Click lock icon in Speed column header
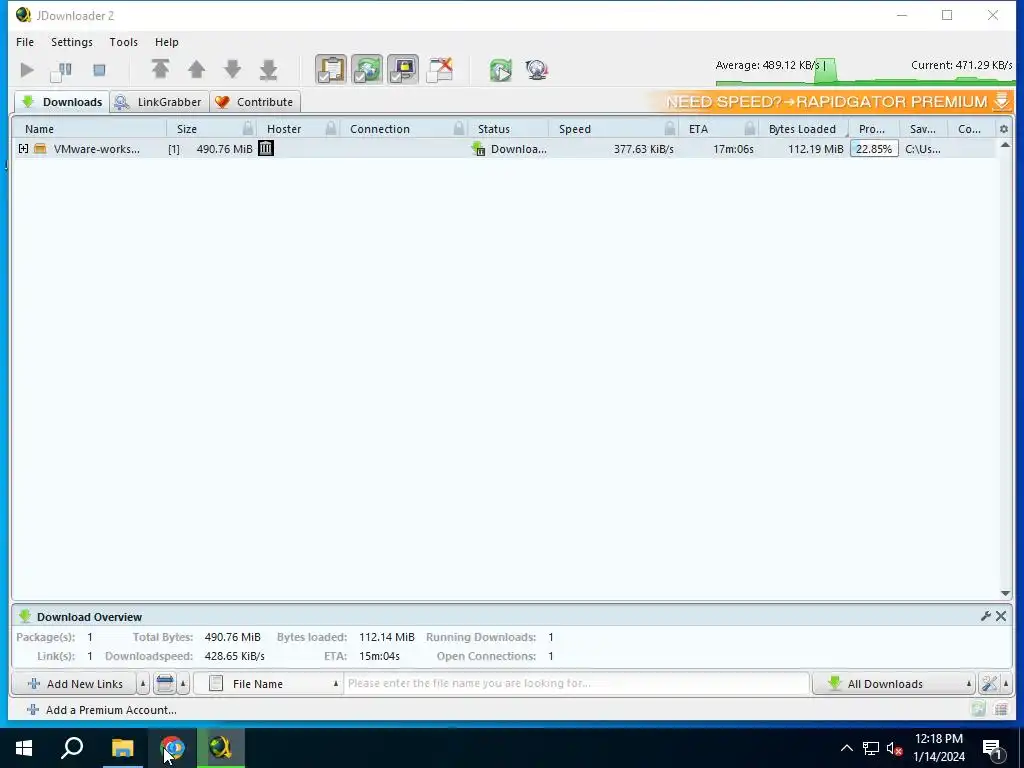Viewport: 1024px width, 768px height. click(669, 128)
